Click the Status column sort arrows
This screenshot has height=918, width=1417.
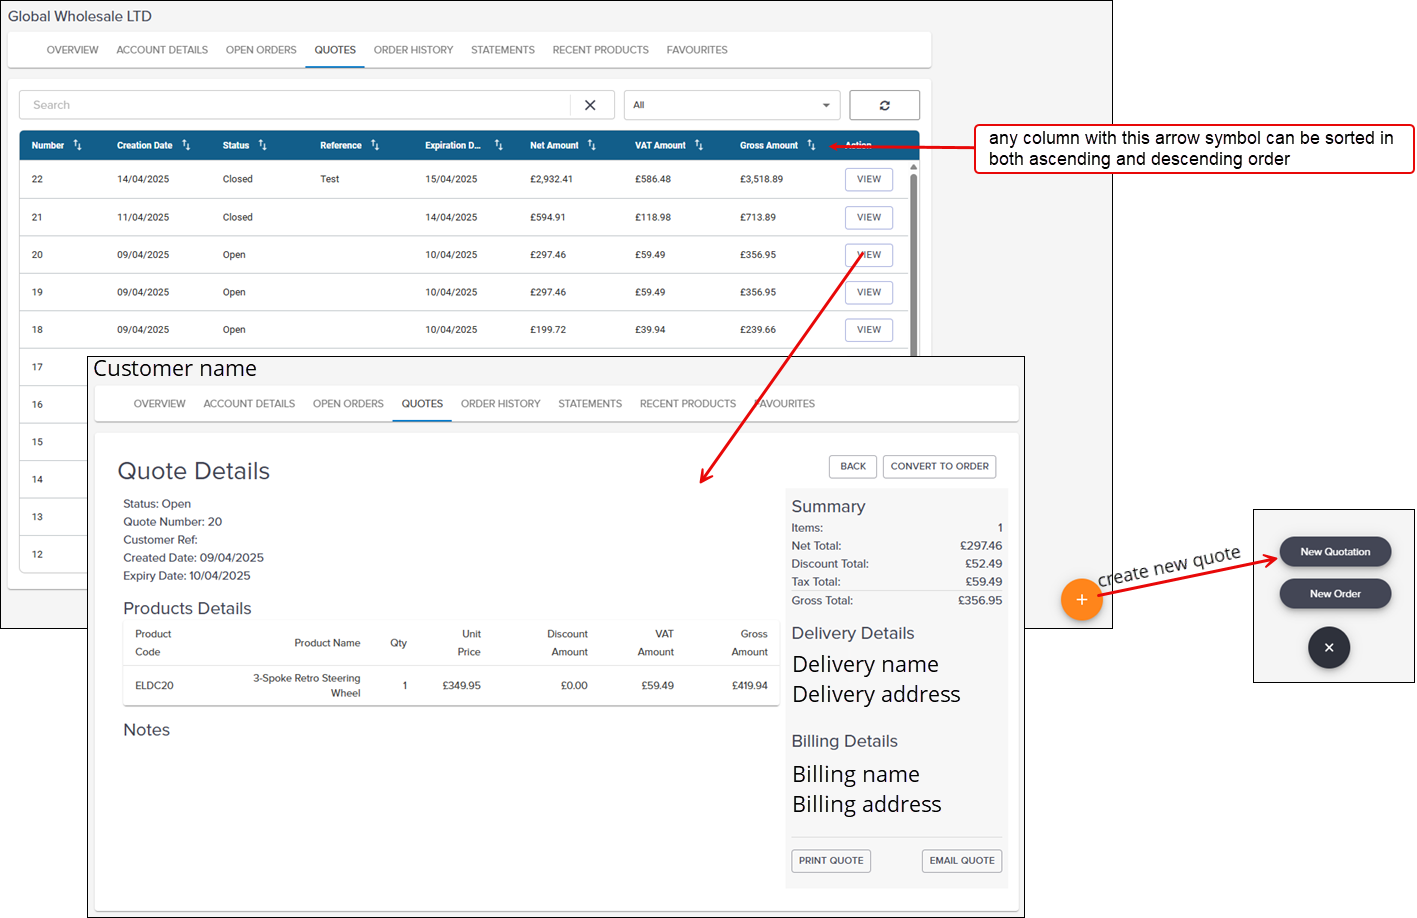point(262,145)
